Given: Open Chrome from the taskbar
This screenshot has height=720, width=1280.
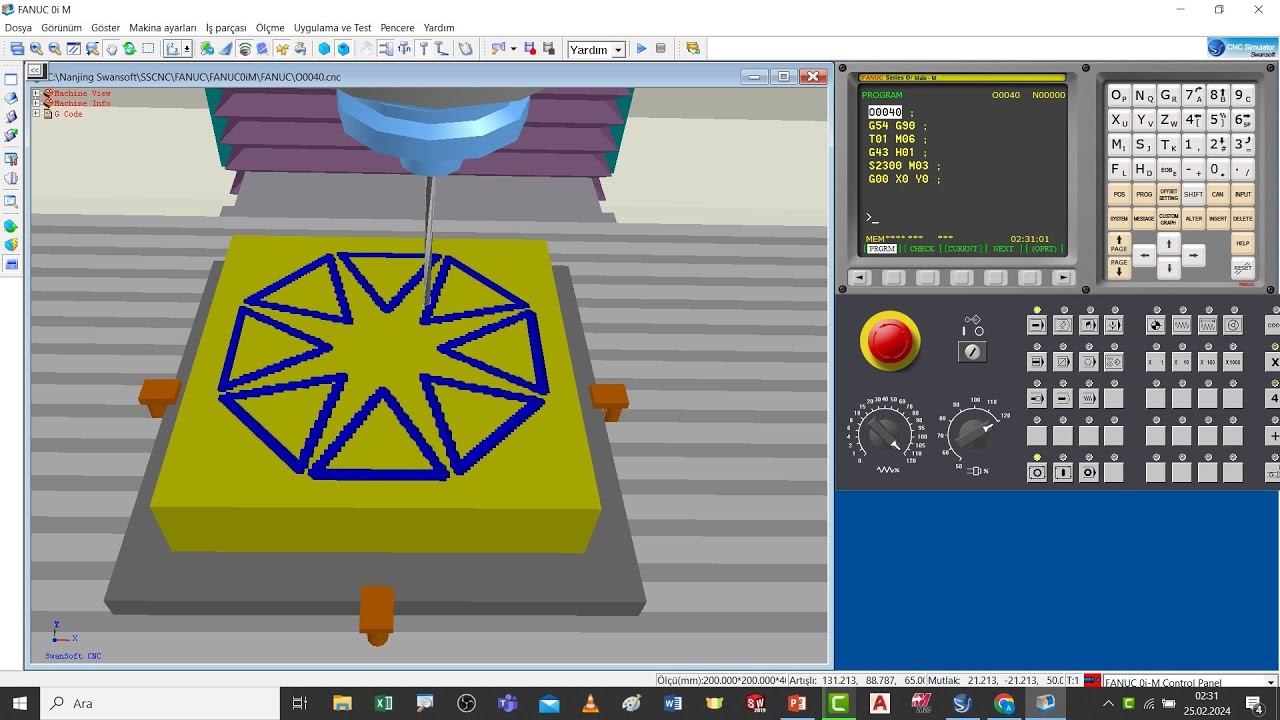Looking at the screenshot, I should [1004, 703].
